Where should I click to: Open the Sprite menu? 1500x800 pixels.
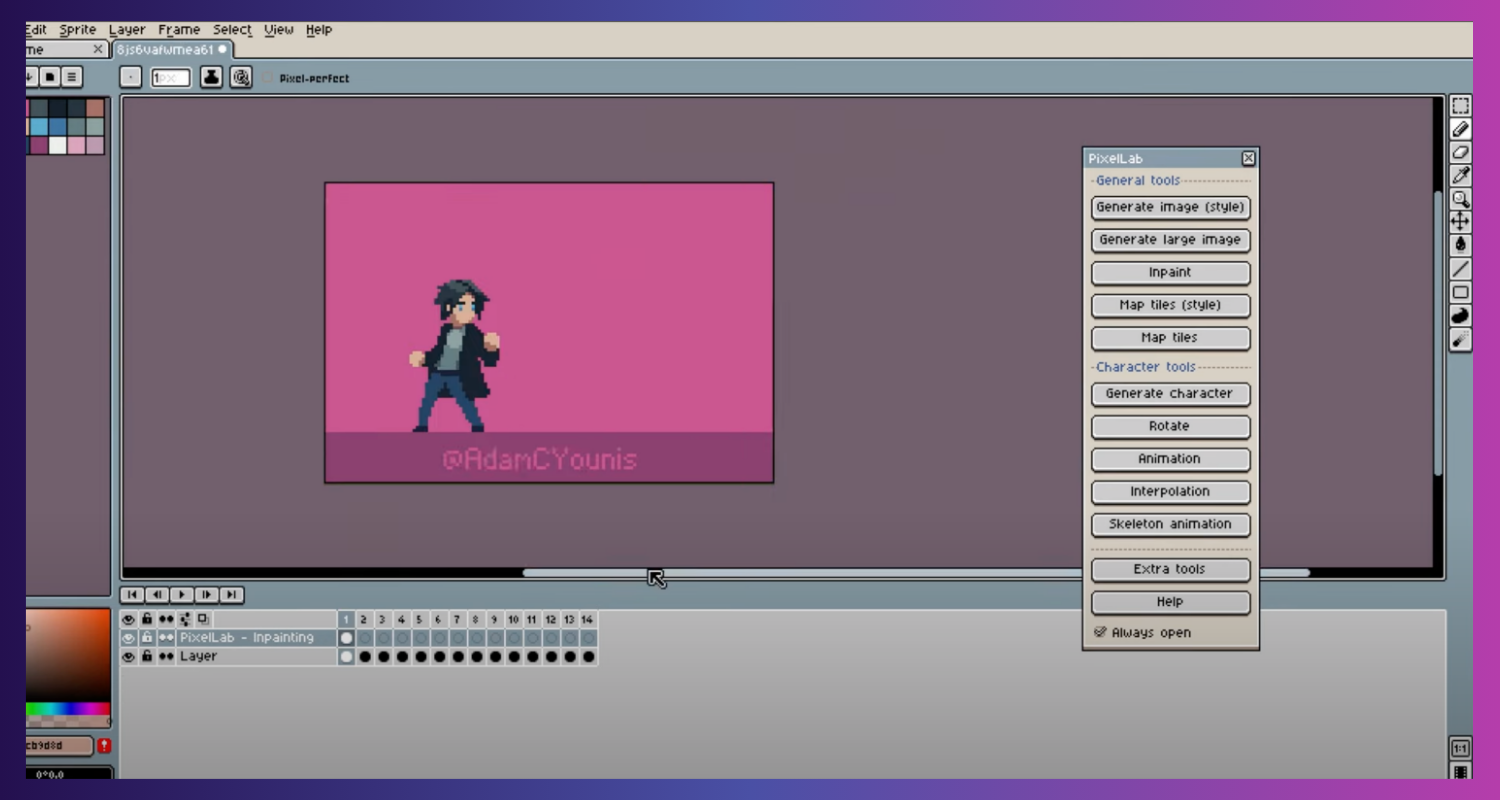click(77, 30)
